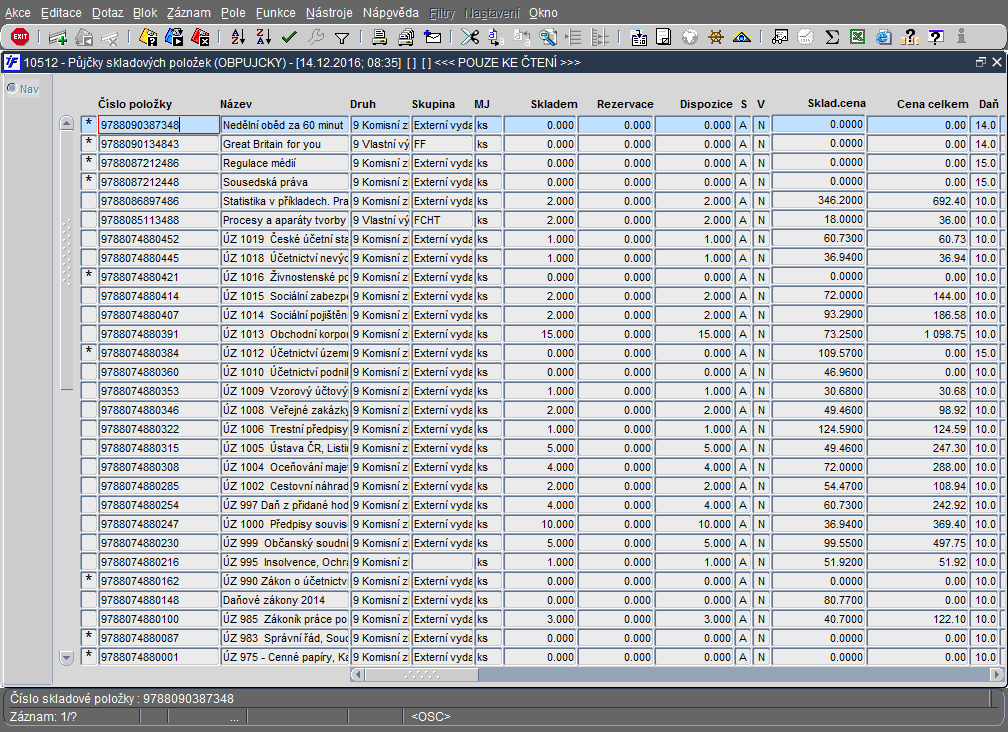Click the 'Sousedská práva' name cell
The height and width of the screenshot is (732, 1008).
point(284,182)
